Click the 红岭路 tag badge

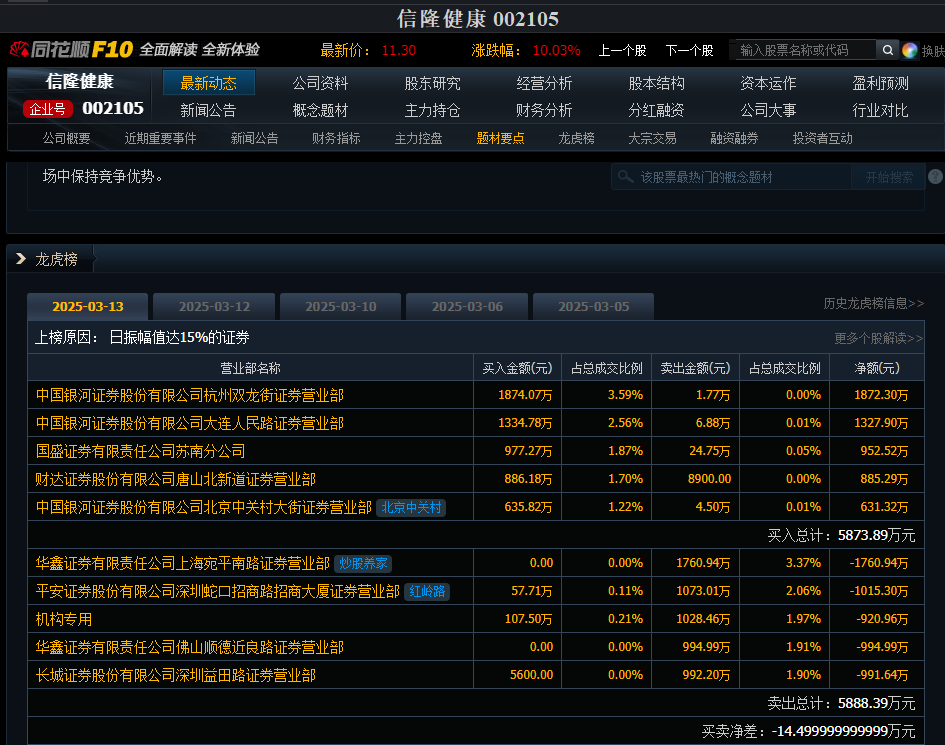(427, 592)
